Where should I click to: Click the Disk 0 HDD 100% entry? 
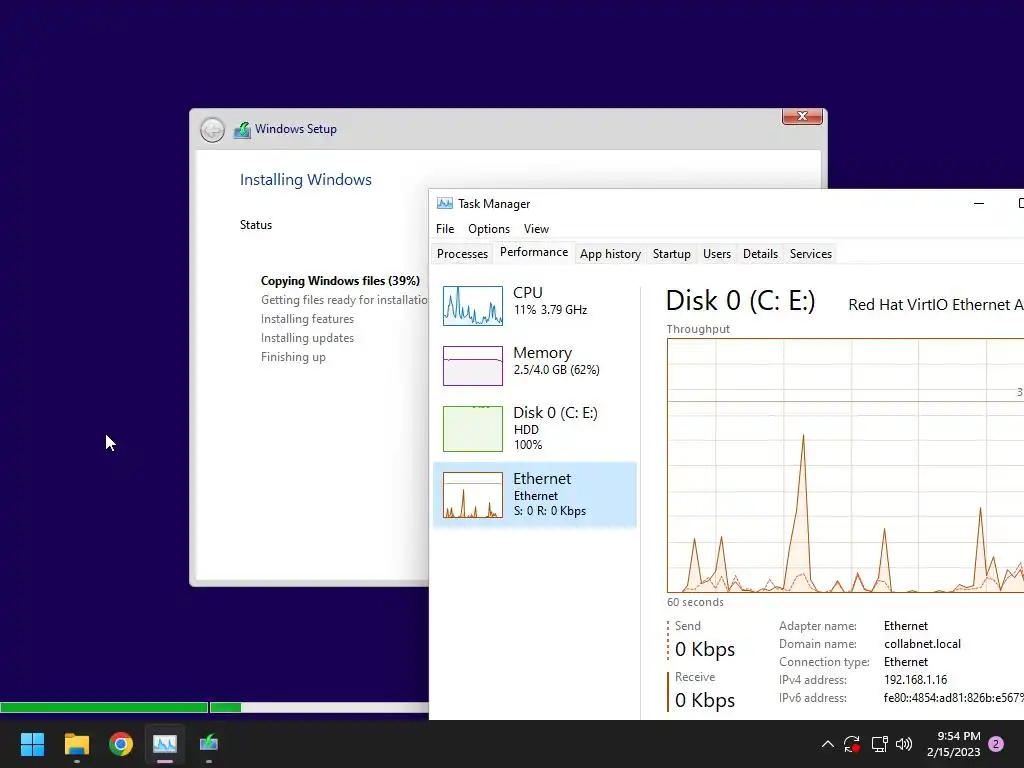click(x=535, y=429)
